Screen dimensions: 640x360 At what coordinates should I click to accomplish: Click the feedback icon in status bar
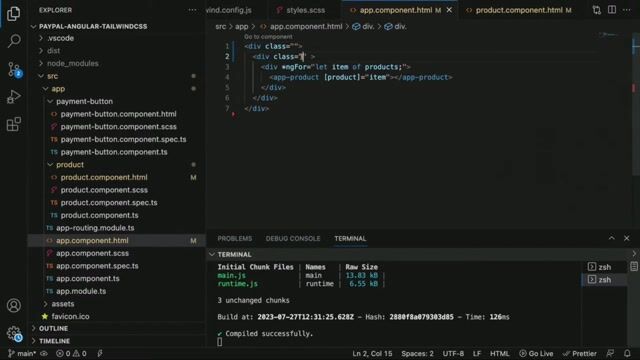coord(610,353)
